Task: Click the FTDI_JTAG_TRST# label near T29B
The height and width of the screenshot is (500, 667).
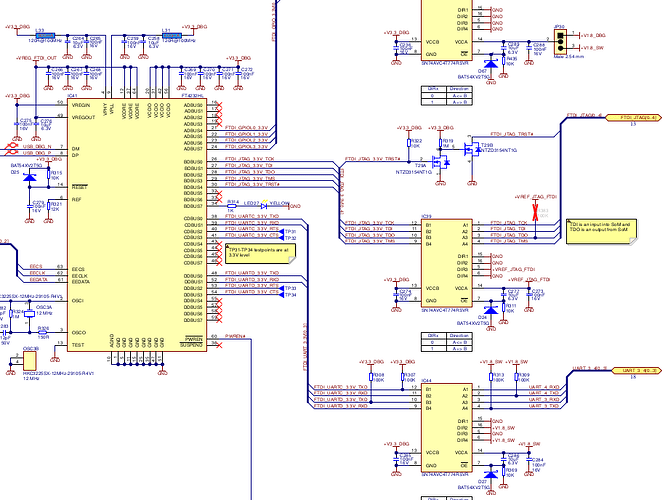Action: [512, 134]
